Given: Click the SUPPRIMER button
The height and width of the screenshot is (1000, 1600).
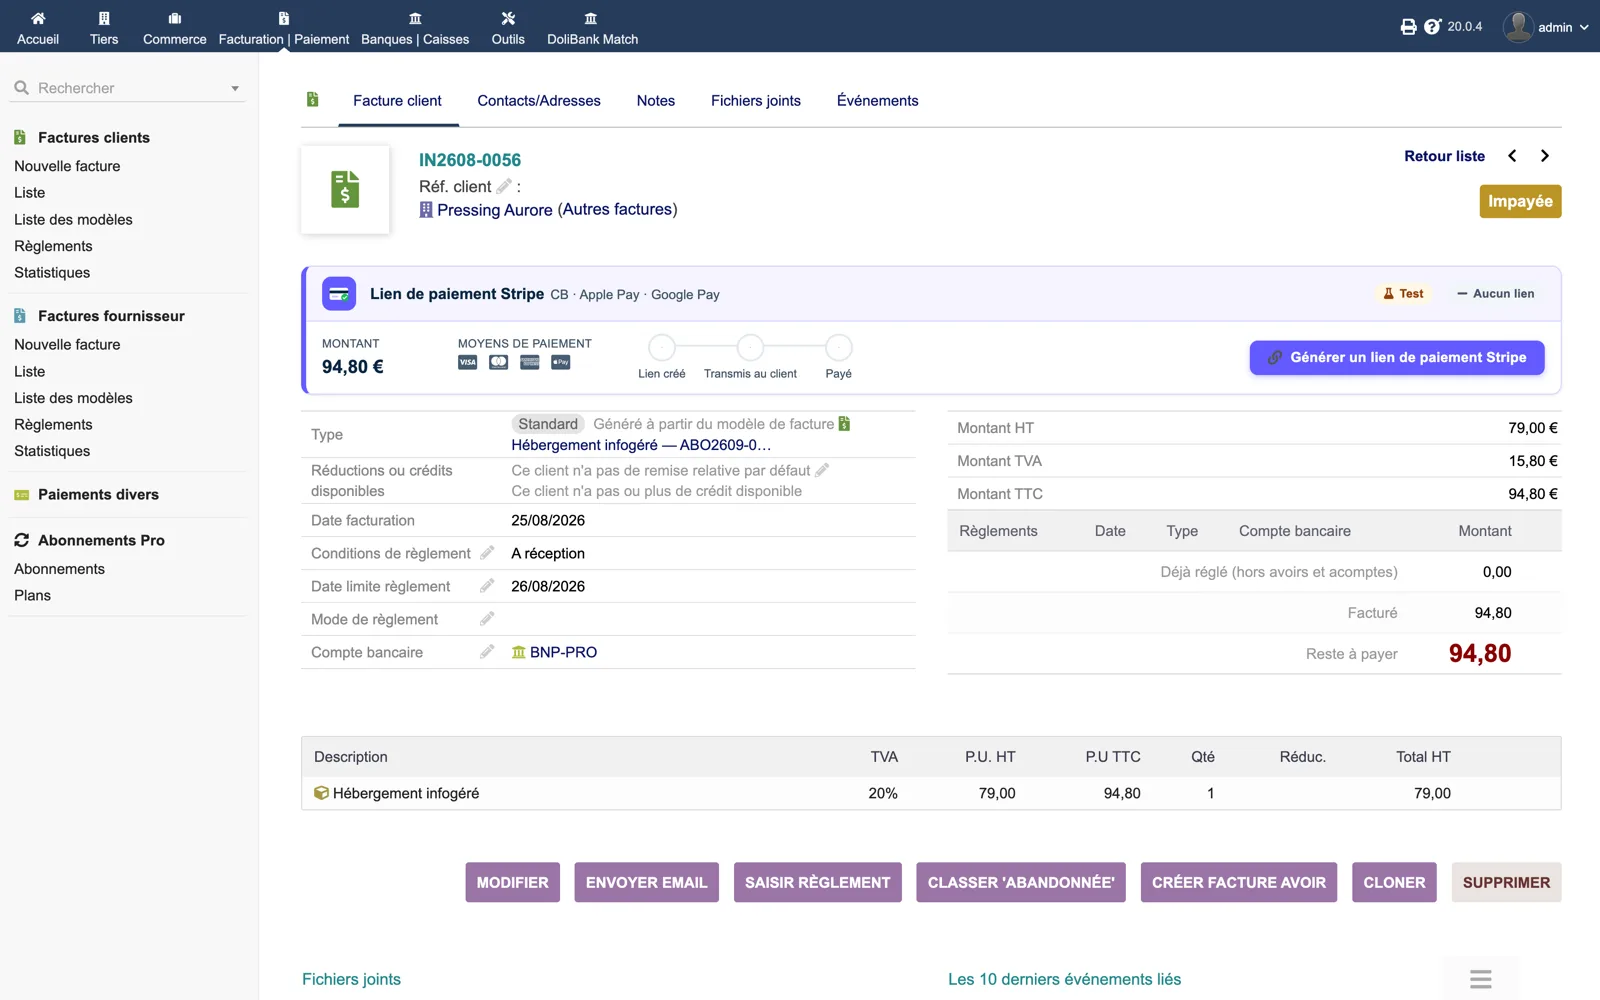Looking at the screenshot, I should pos(1506,882).
